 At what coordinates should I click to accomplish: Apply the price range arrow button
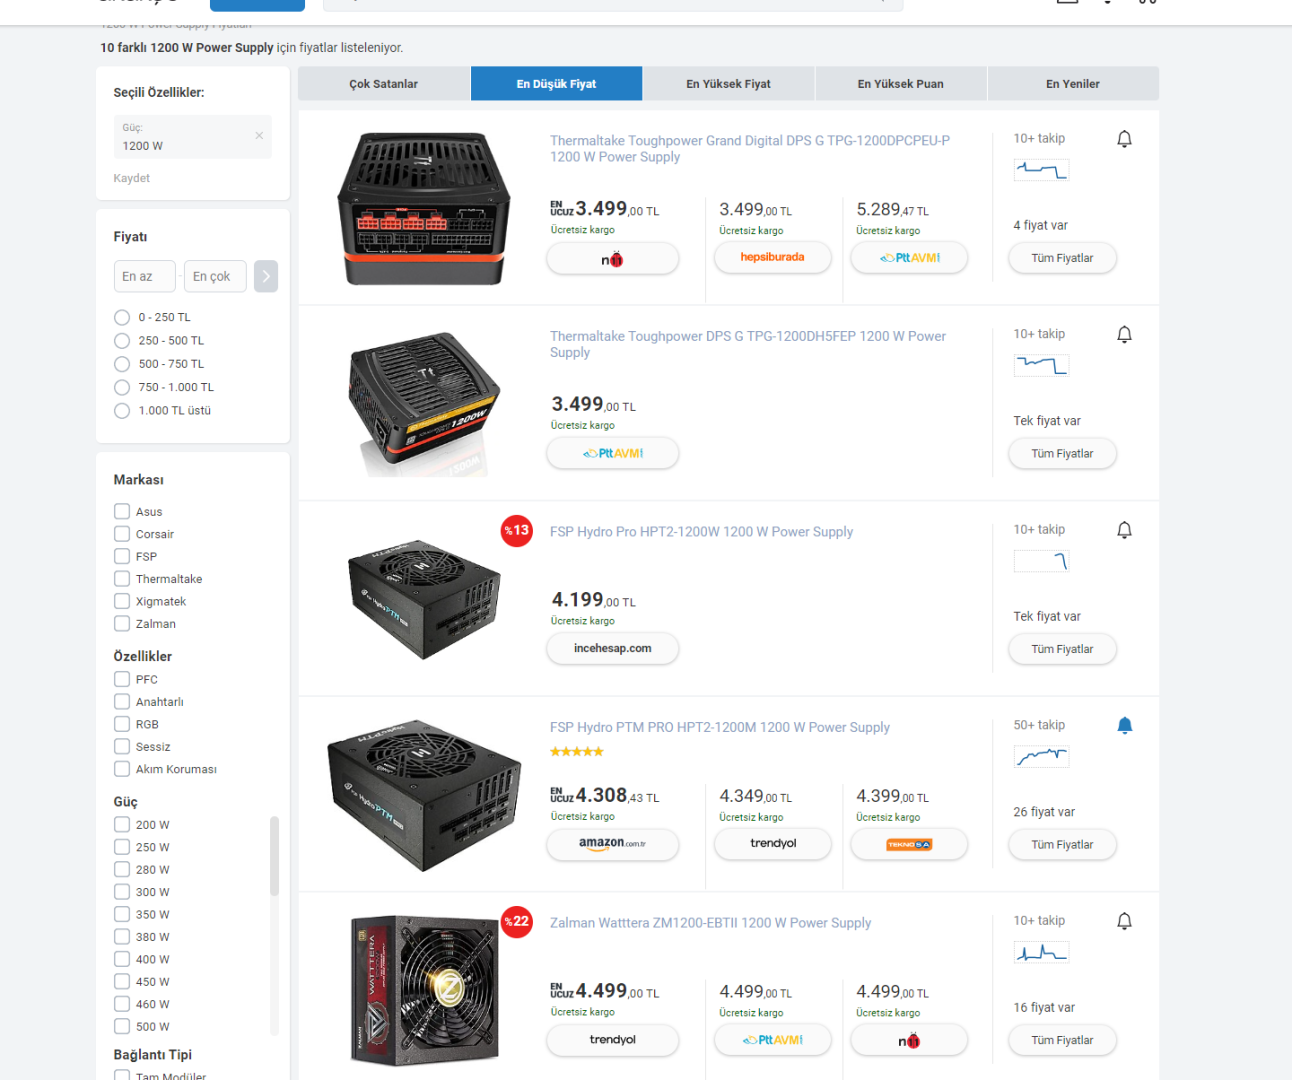click(266, 276)
